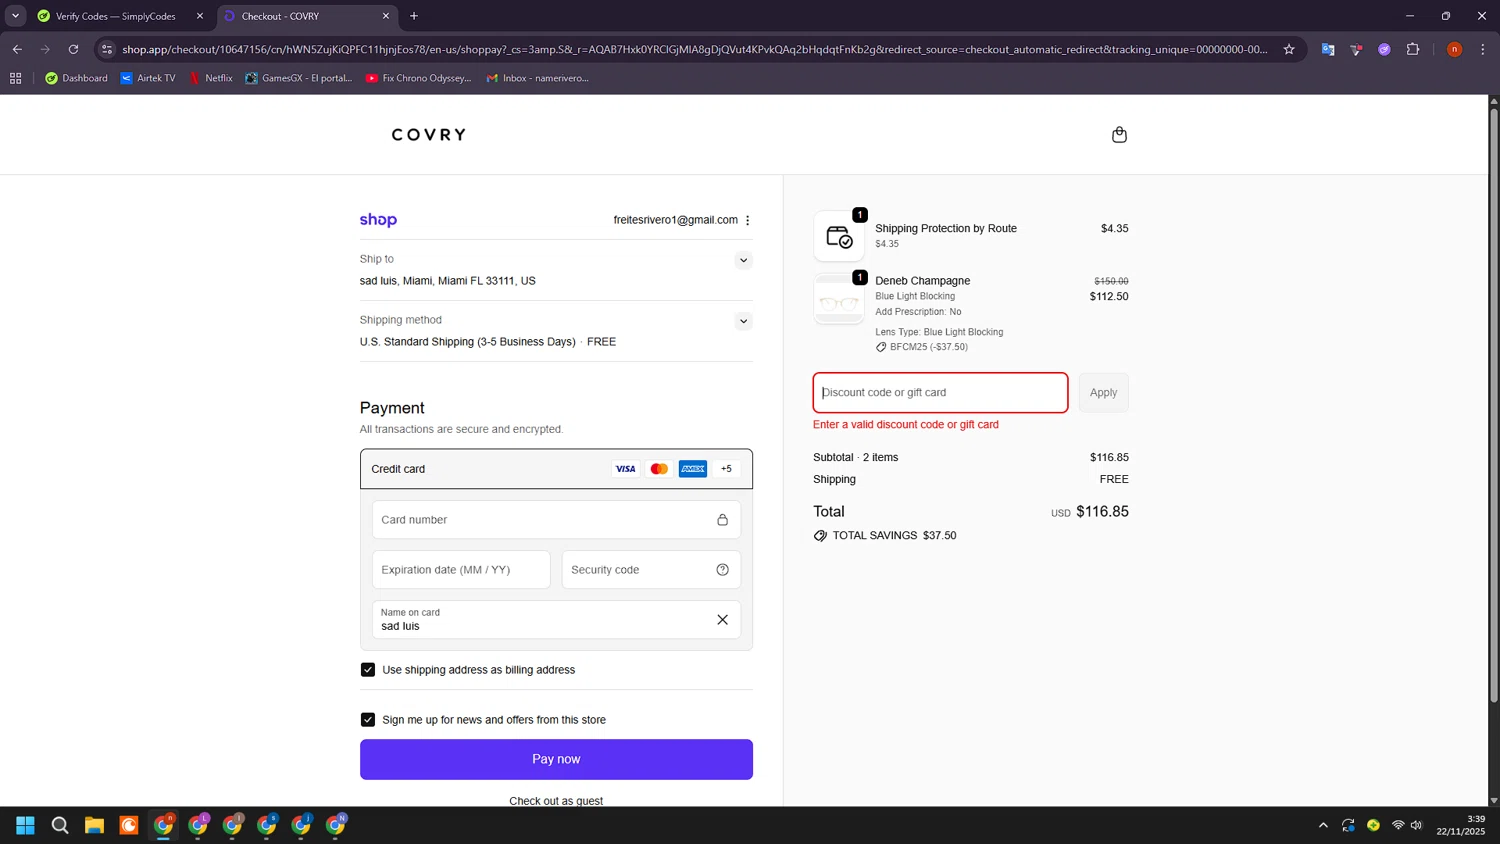Image resolution: width=1500 pixels, height=844 pixels.
Task: Toggle Use shipping address as billing address
Action: (x=368, y=670)
